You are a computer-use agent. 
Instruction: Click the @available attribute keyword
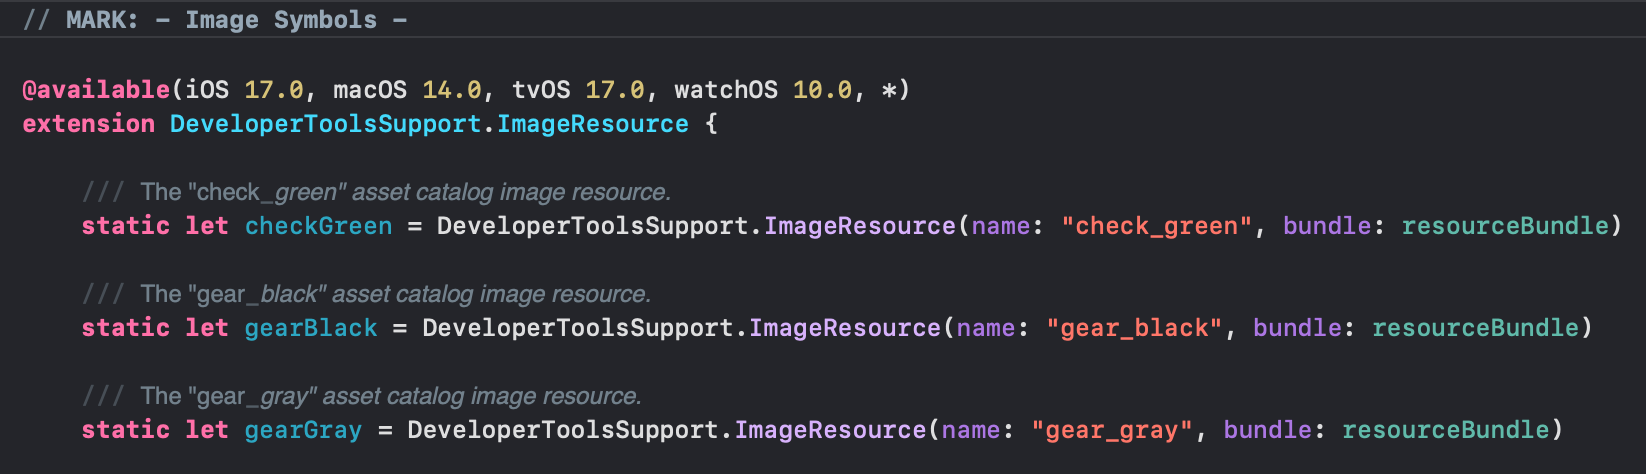click(x=96, y=90)
